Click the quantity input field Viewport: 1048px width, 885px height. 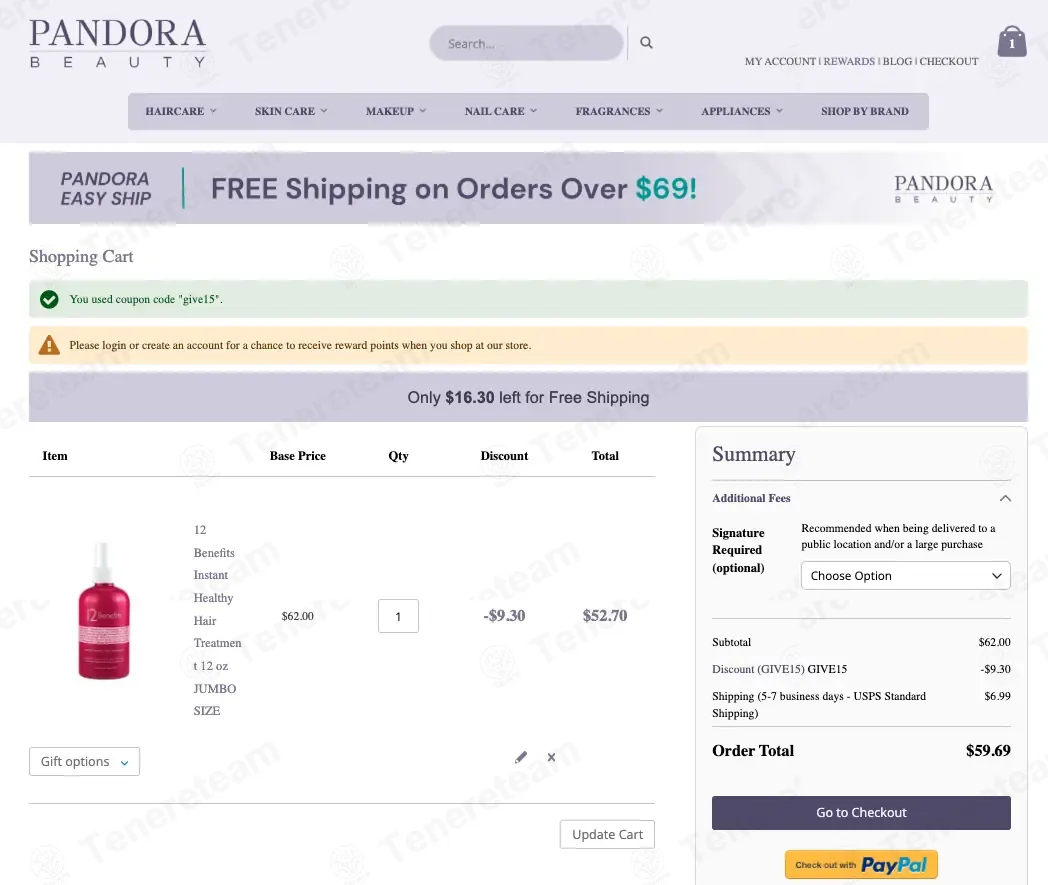point(398,616)
